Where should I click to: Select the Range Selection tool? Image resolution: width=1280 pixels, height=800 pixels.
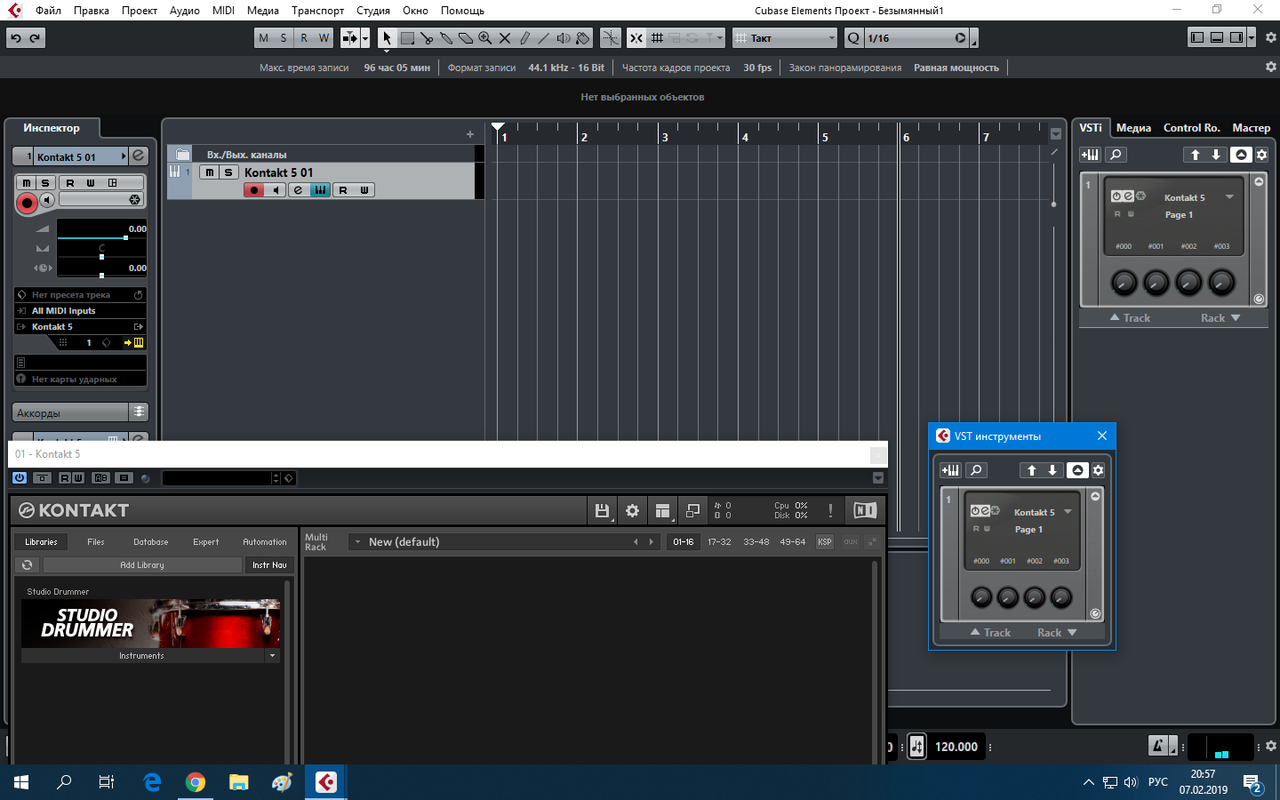pyautogui.click(x=407, y=38)
